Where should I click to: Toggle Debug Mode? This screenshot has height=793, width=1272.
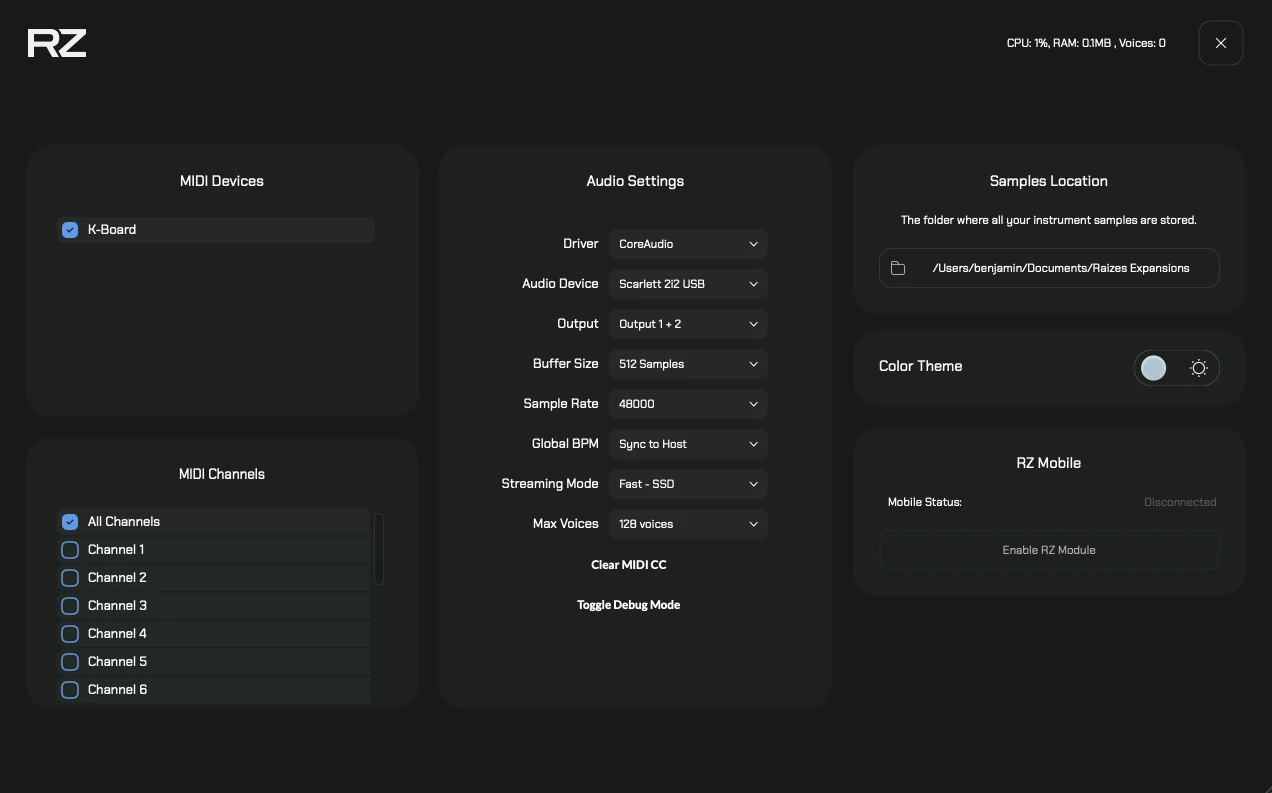(628, 604)
